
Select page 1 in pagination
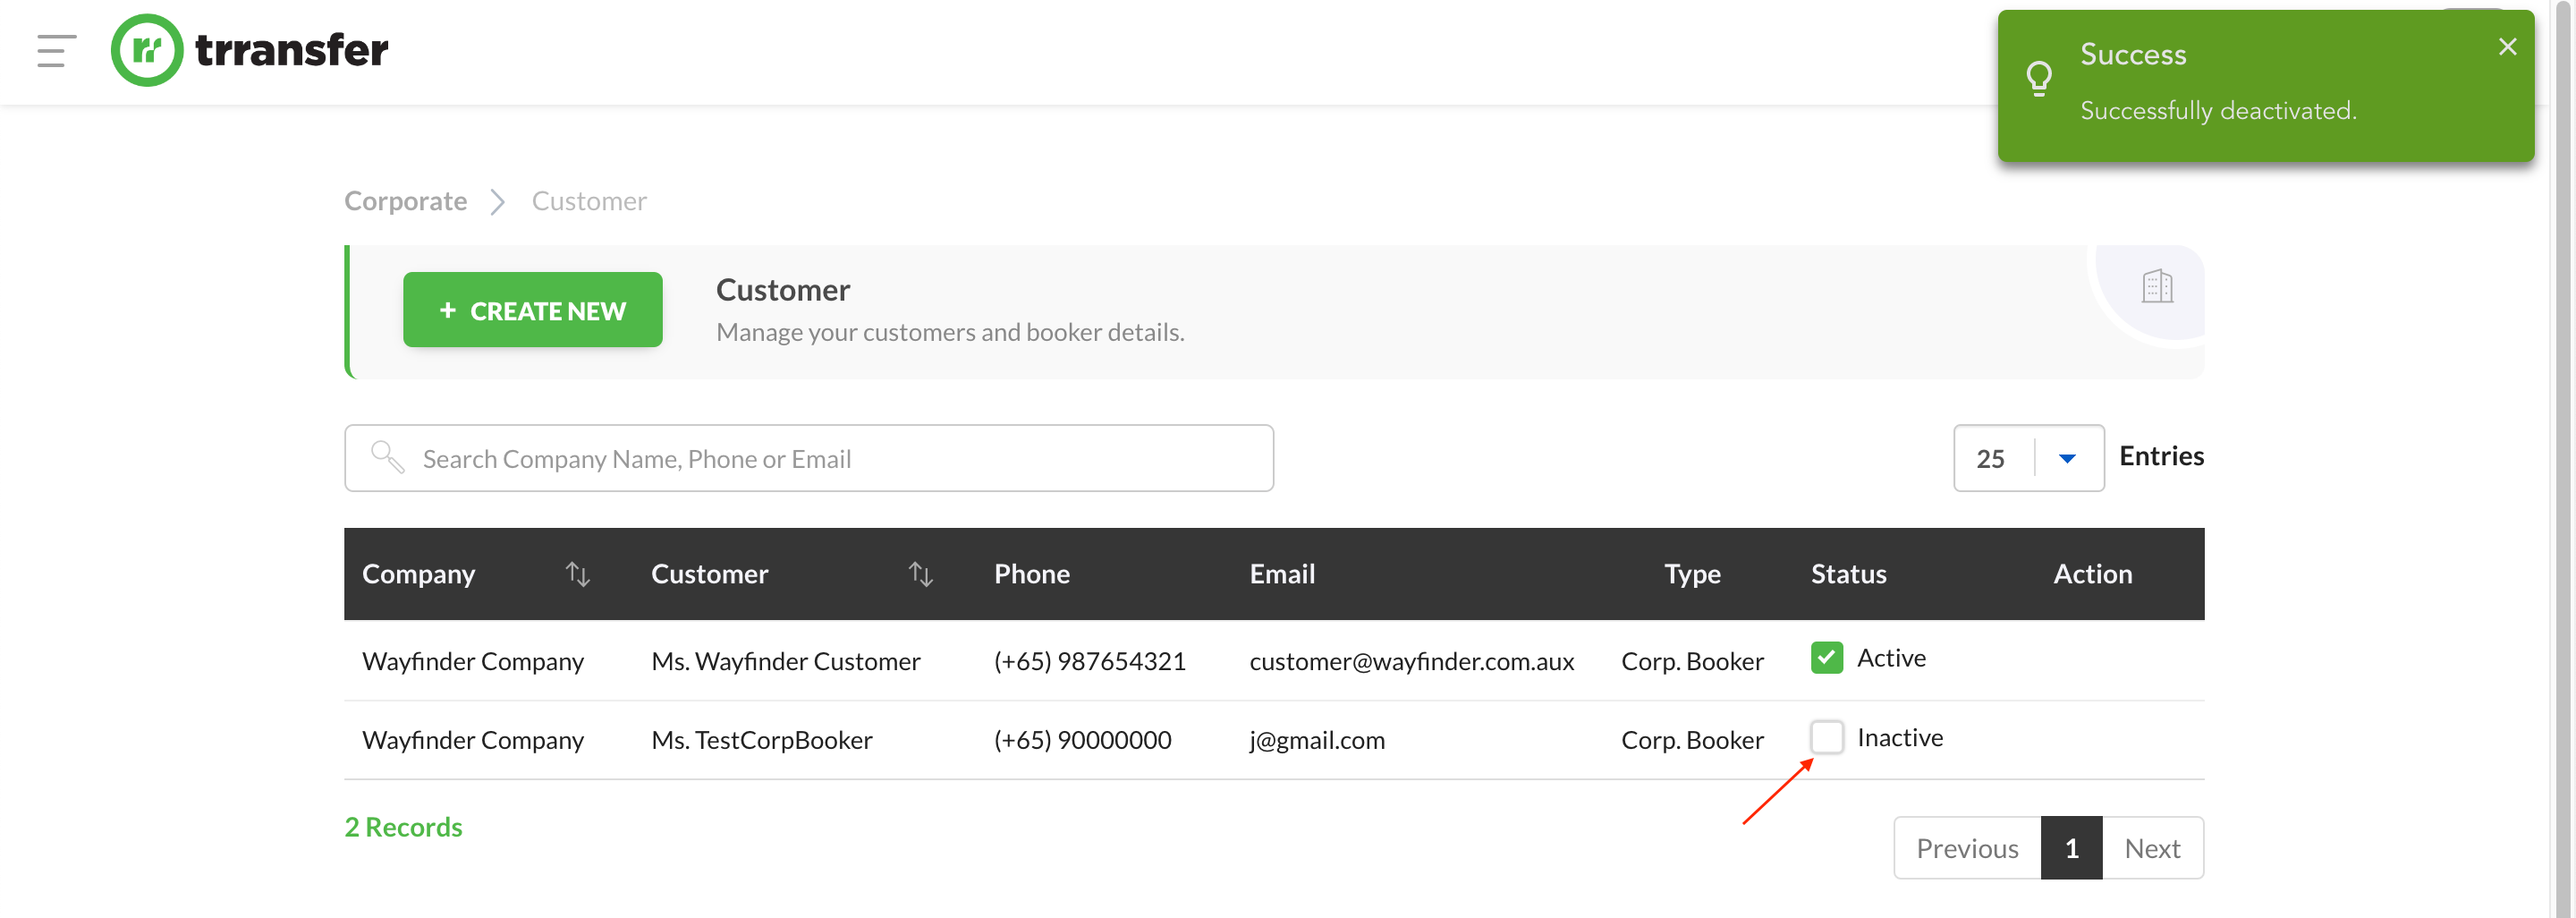[x=2071, y=848]
